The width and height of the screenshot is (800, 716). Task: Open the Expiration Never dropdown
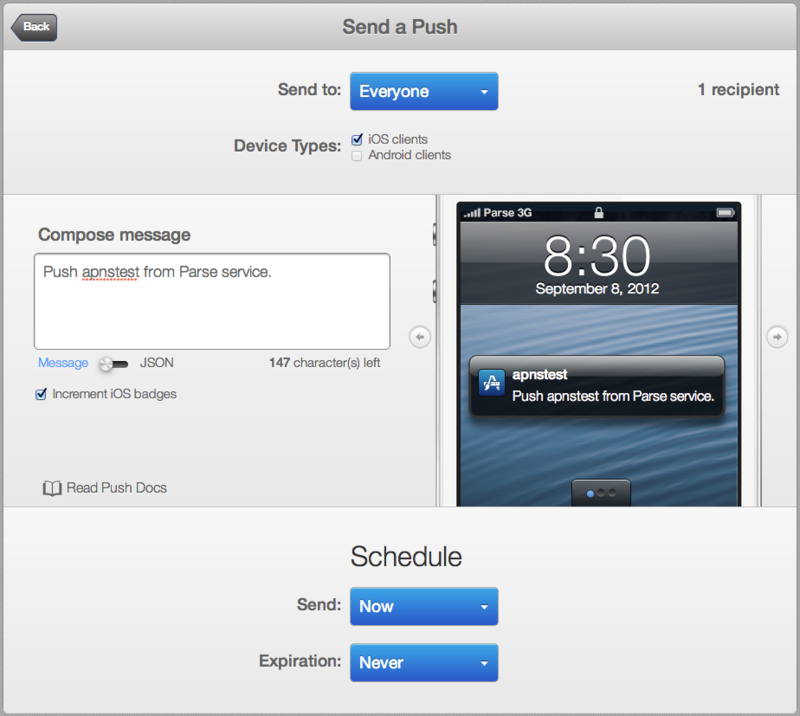pyautogui.click(x=424, y=662)
